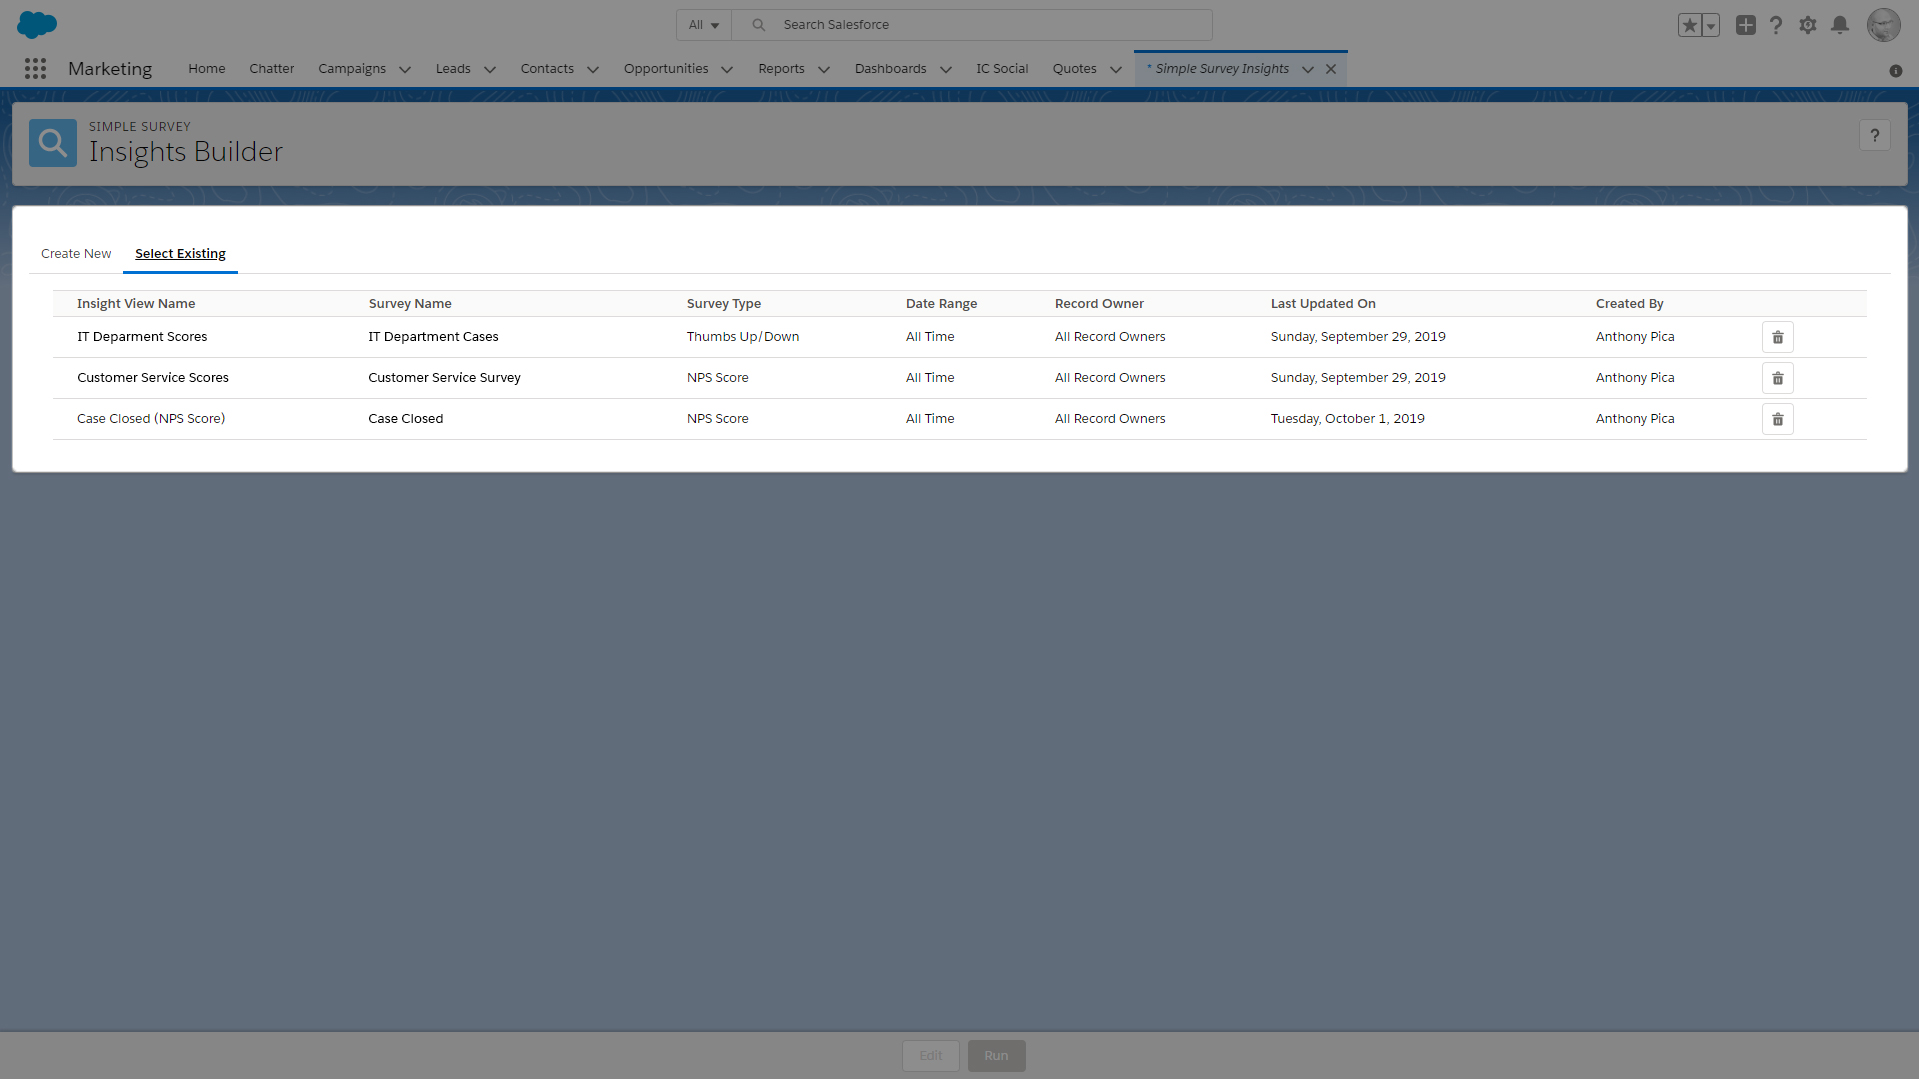
Task: Delete the IT Deparment Scores insight view
Action: [1777, 337]
